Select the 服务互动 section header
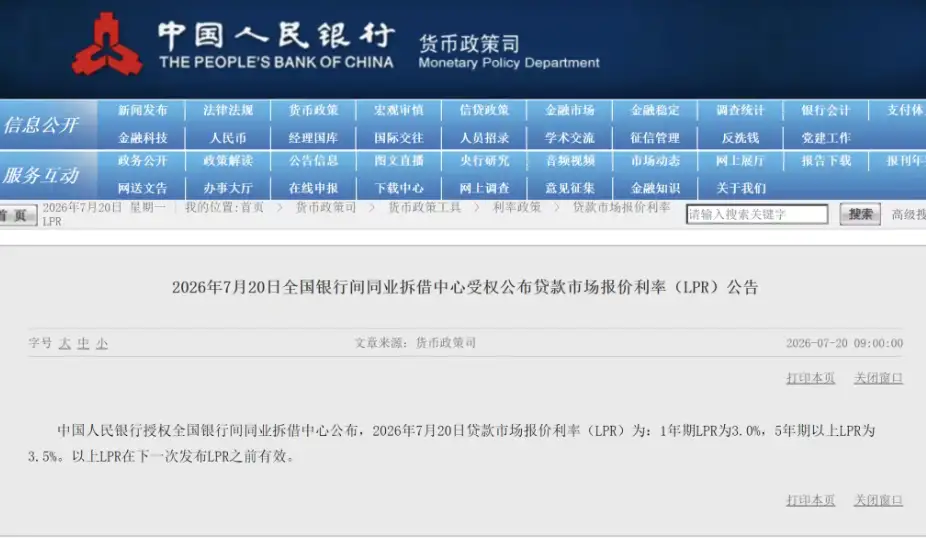The image size is (926, 538). 41,175
